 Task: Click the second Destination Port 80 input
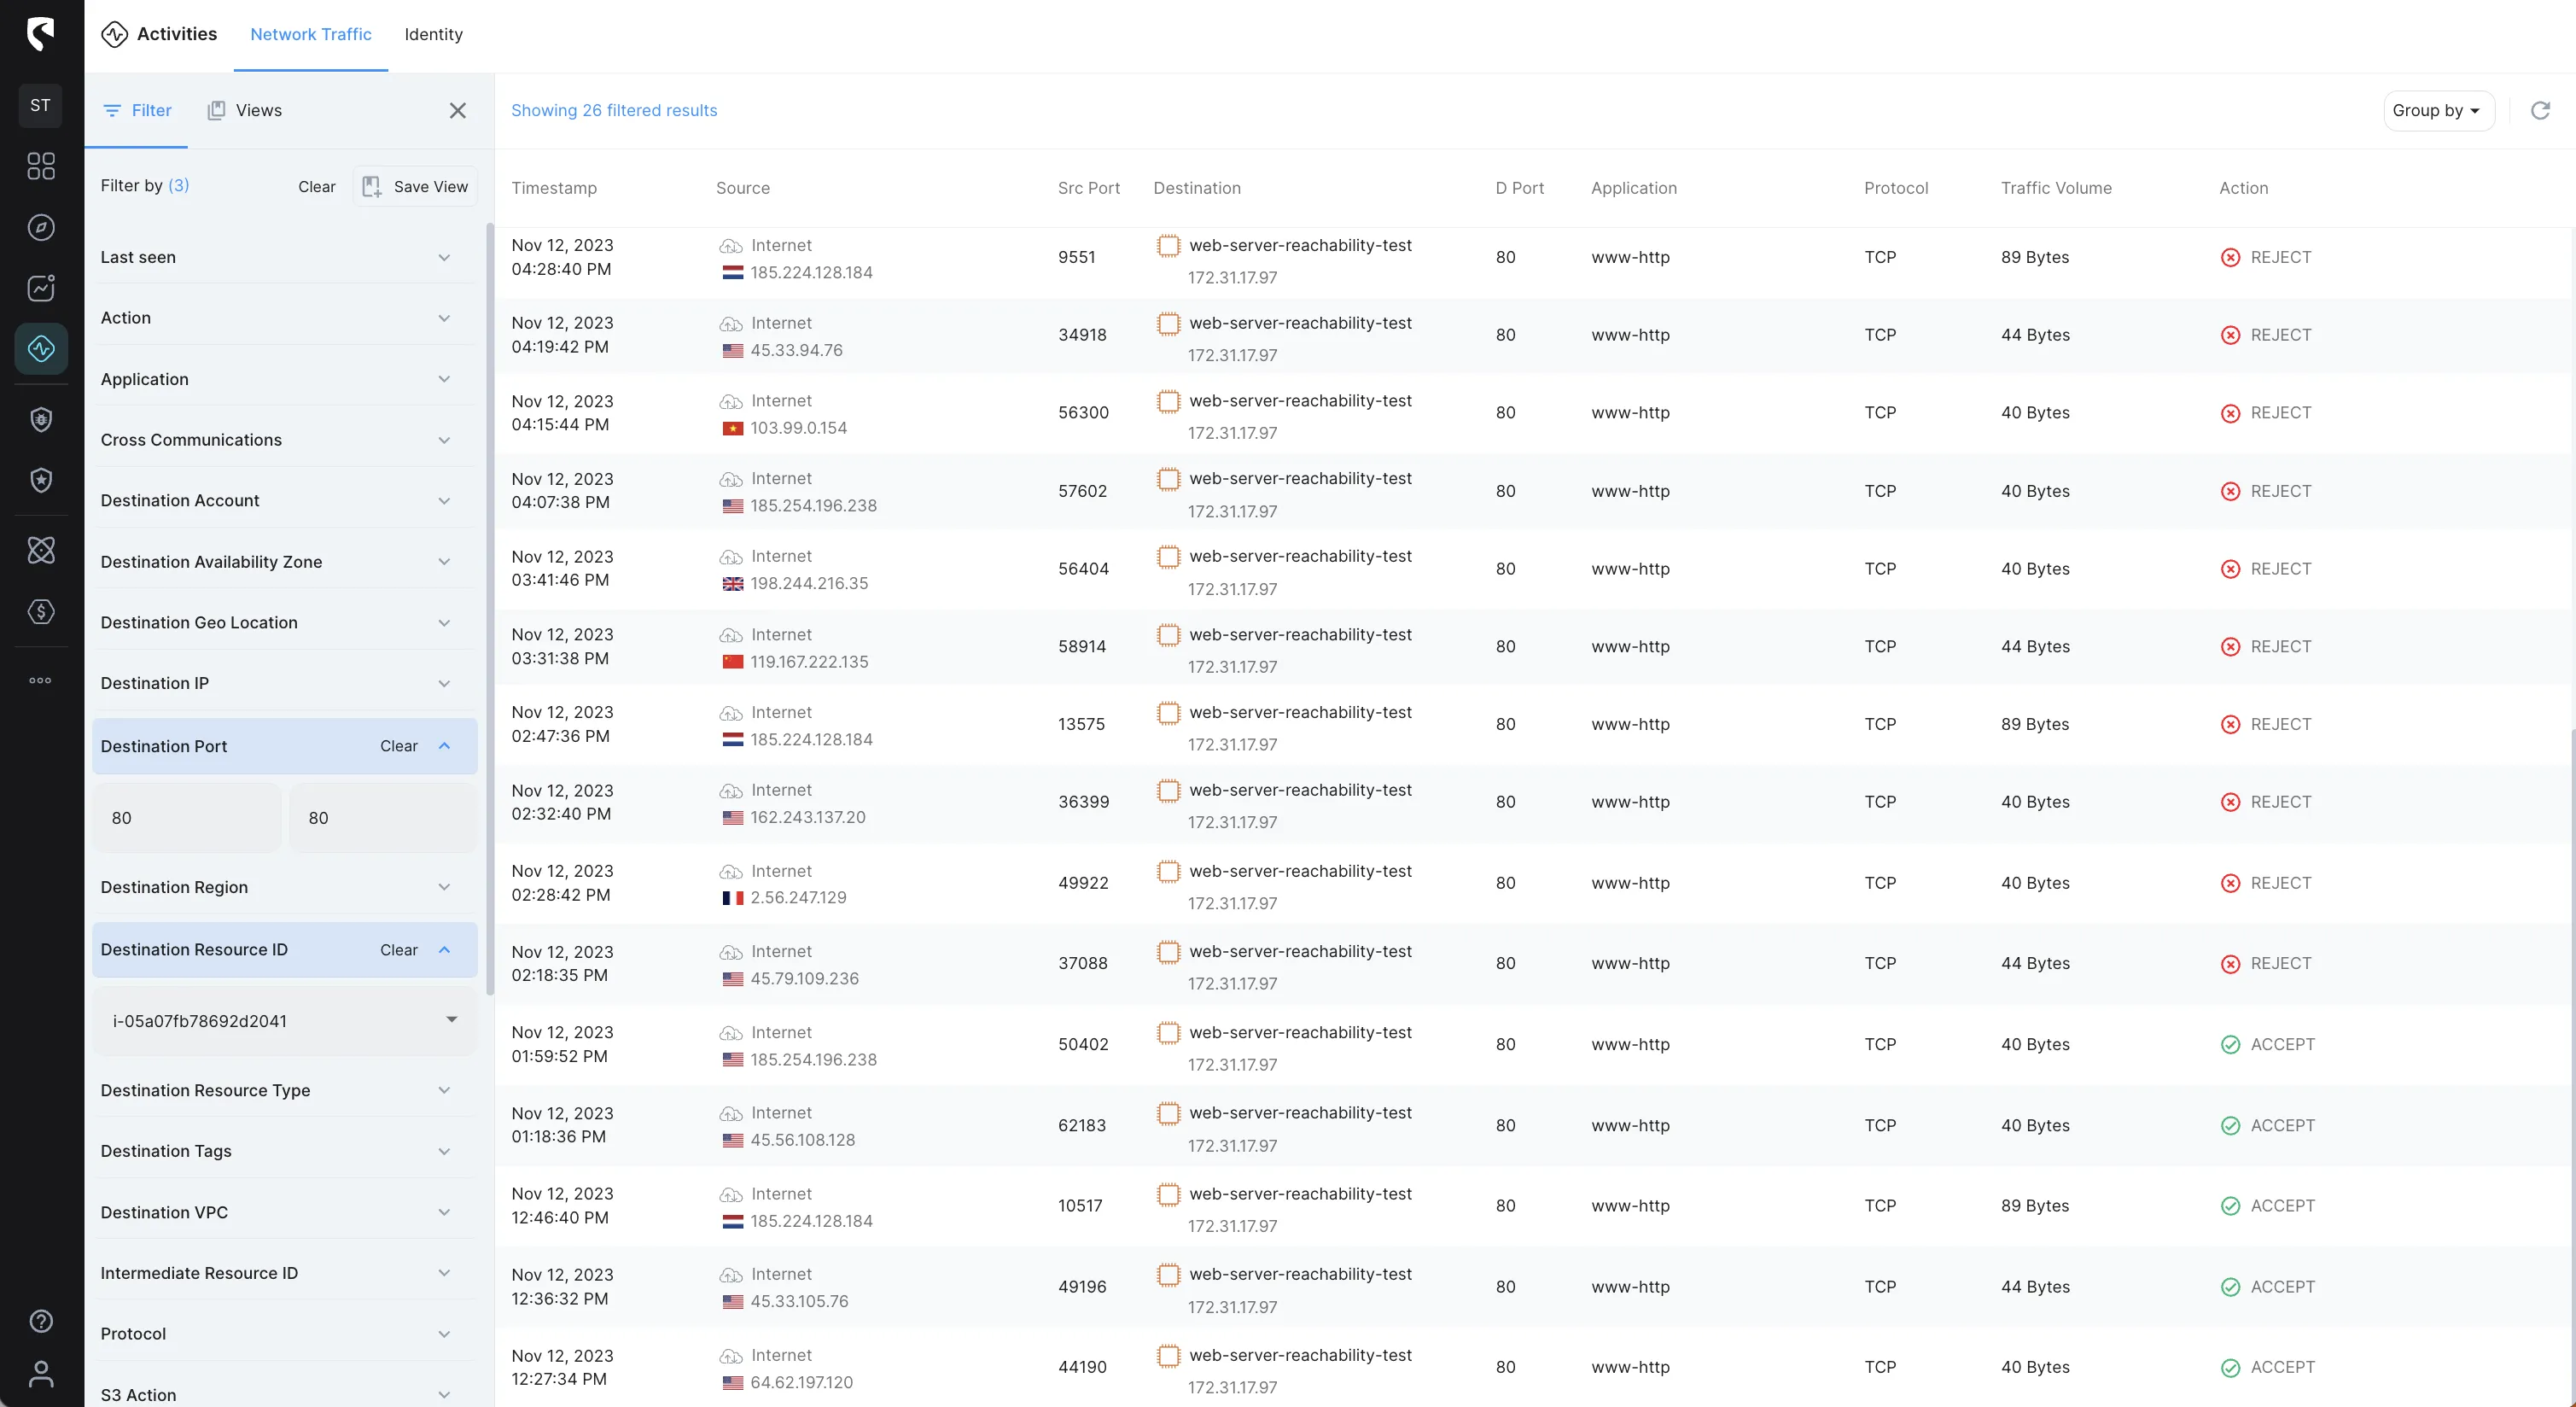[x=383, y=818]
